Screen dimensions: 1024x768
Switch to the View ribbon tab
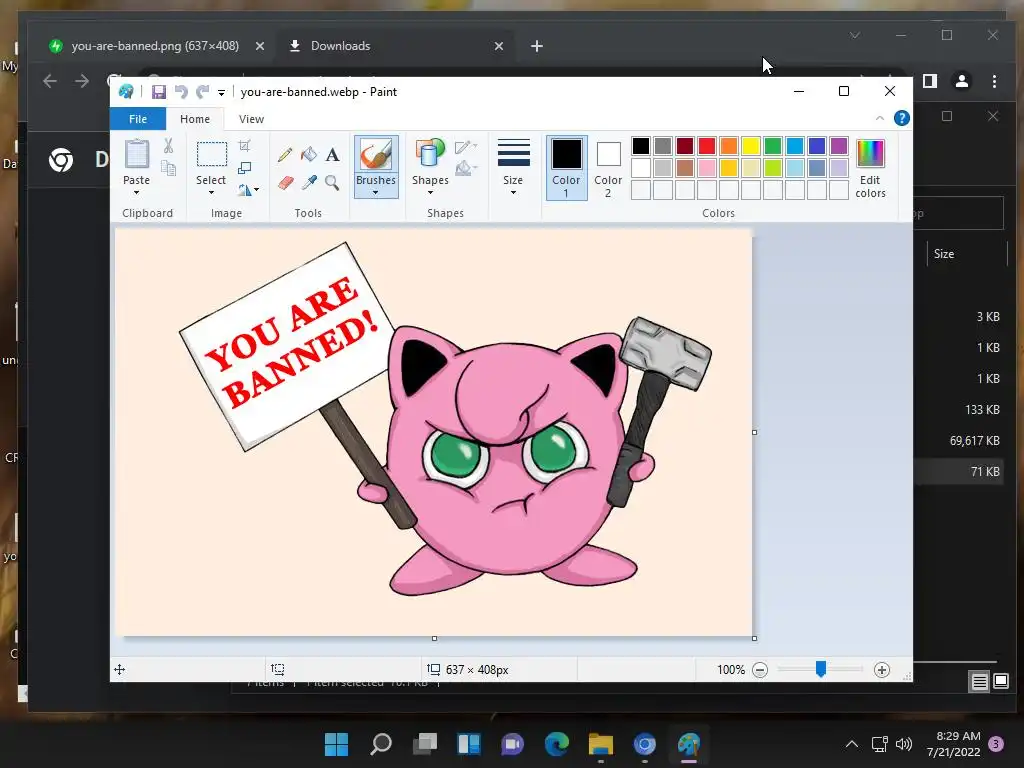(x=251, y=119)
